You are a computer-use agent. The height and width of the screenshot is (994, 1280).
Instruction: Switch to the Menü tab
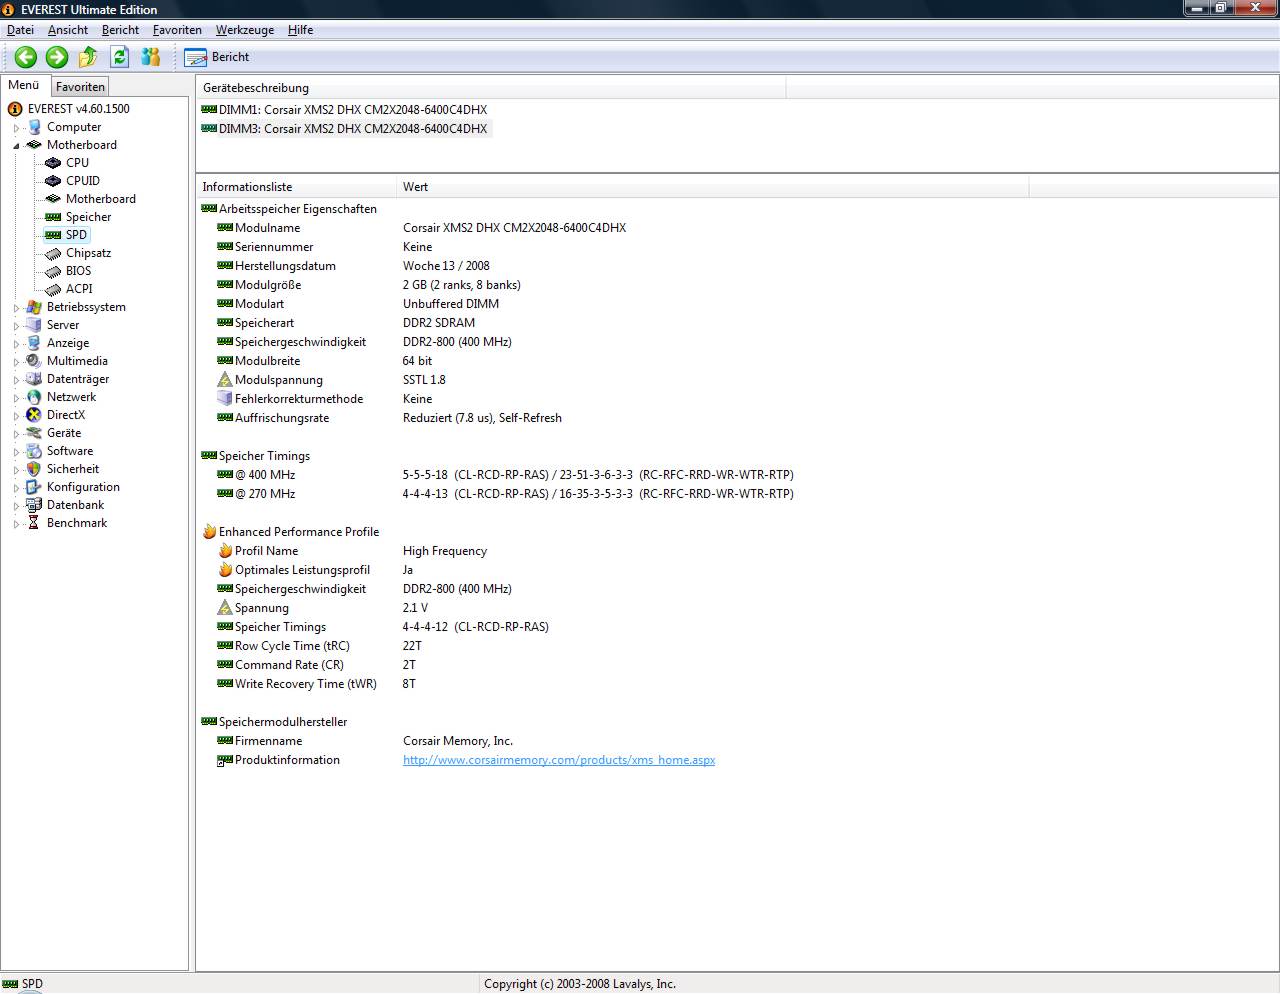pyautogui.click(x=24, y=86)
